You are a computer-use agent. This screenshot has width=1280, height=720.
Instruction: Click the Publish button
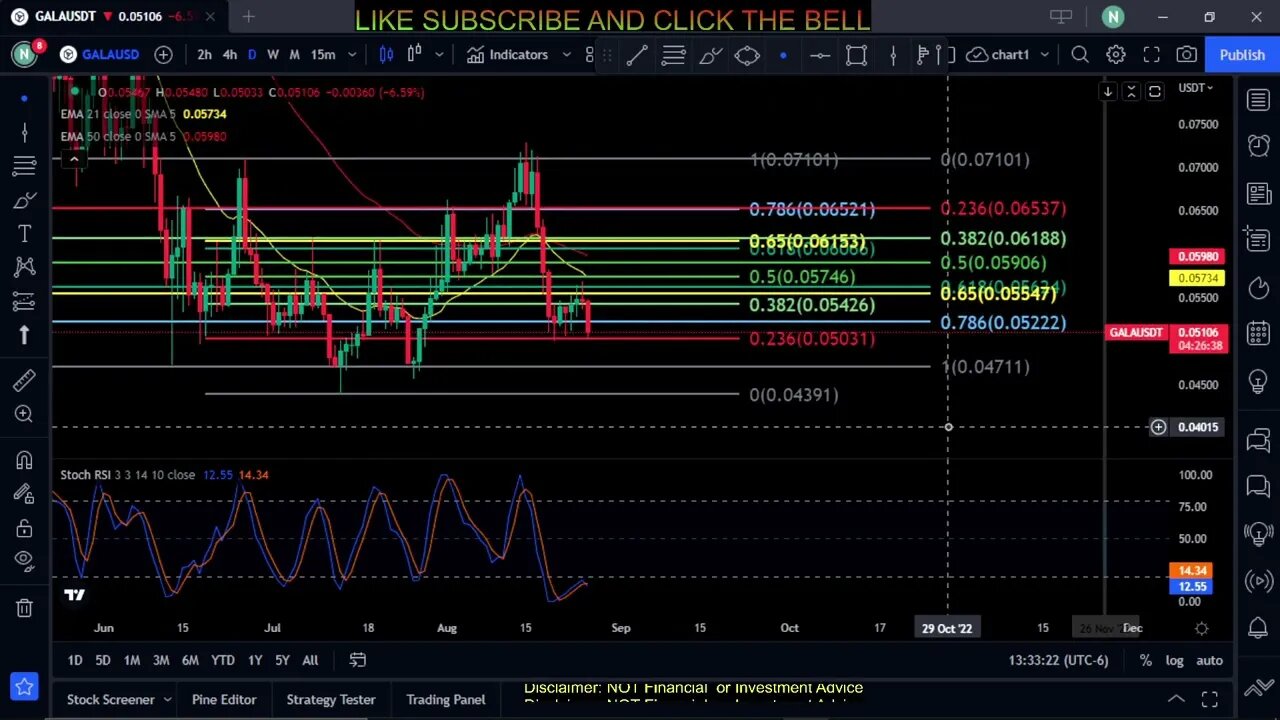coord(1242,55)
